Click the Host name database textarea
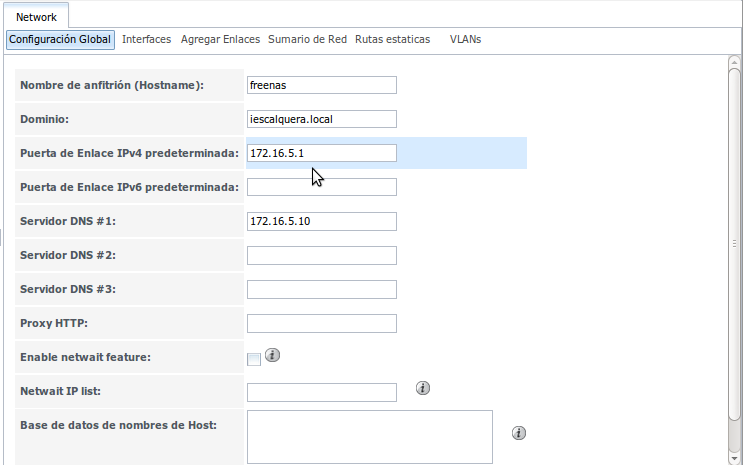Screen dimensions: 743x465 [x=370, y=437]
